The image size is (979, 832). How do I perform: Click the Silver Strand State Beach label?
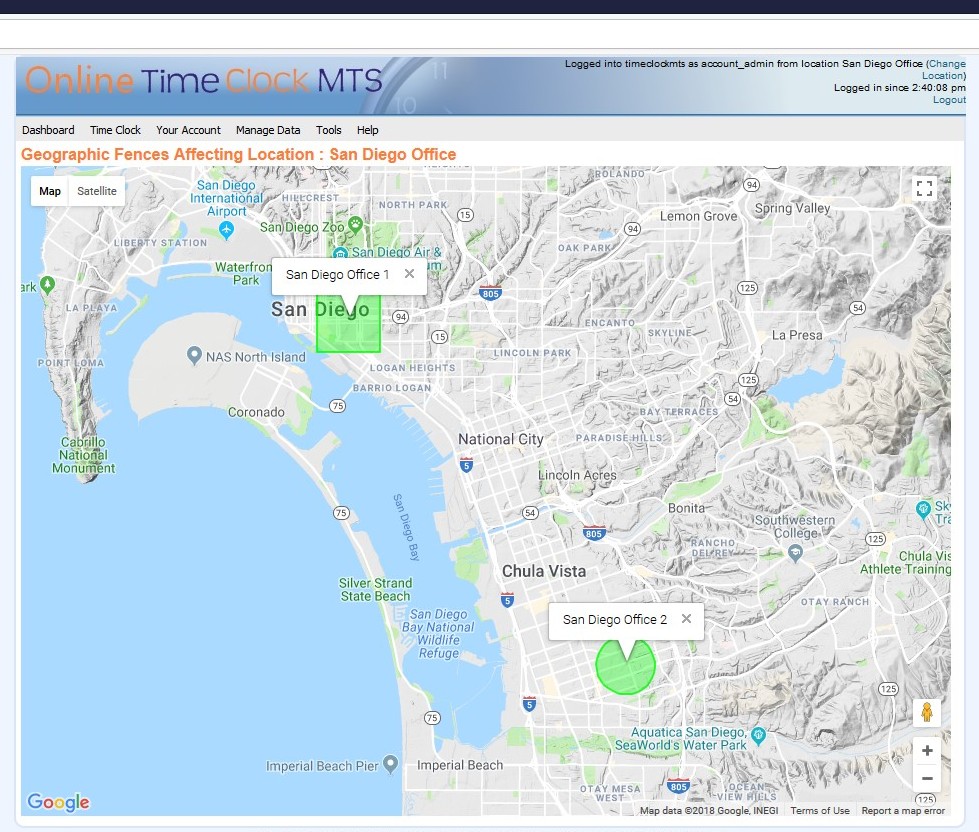tap(375, 590)
